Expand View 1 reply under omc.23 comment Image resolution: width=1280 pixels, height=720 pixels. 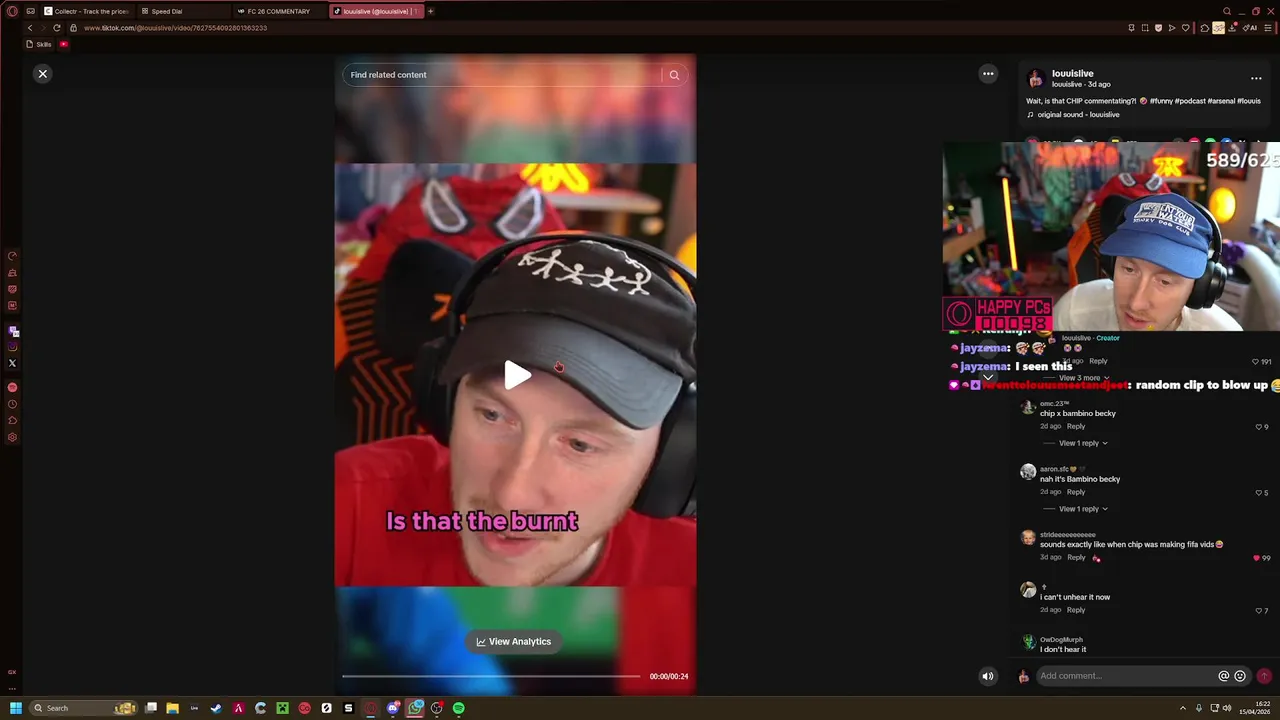pyautogui.click(x=1084, y=443)
